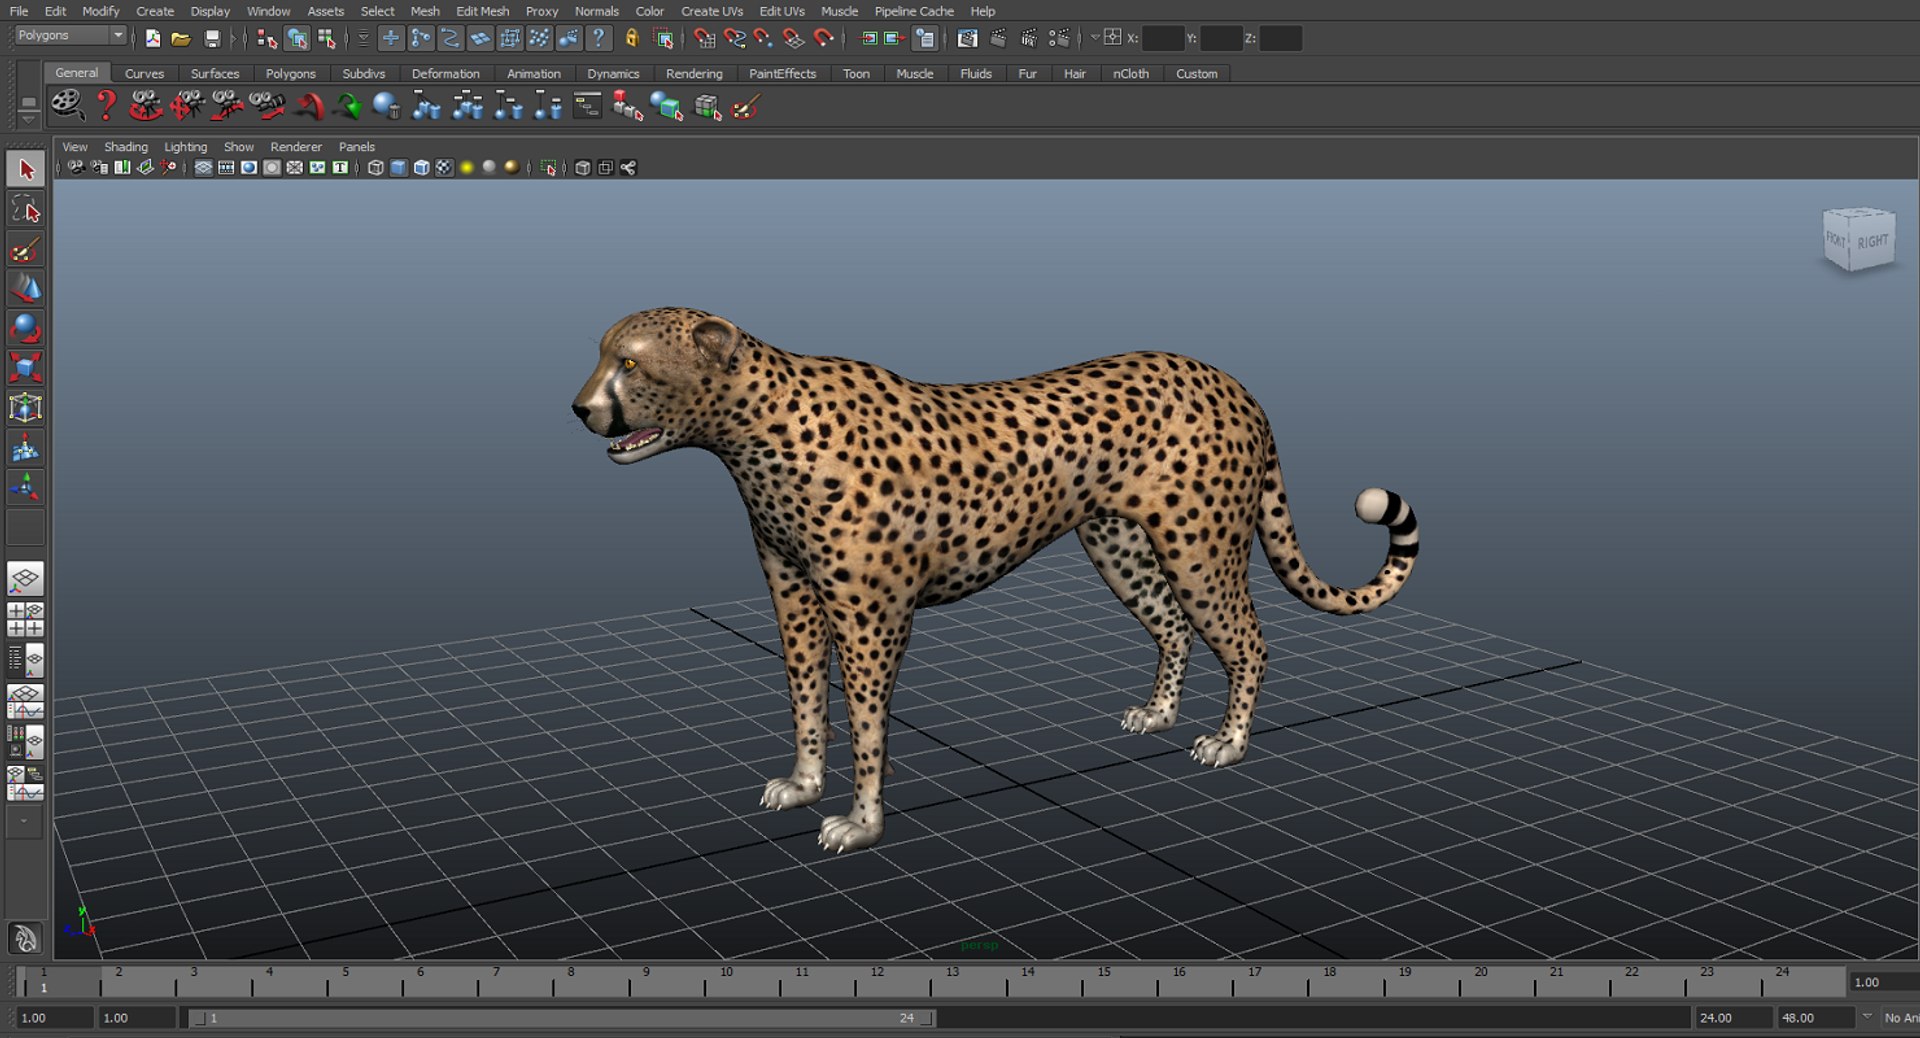Activate the Move tool
The width and height of the screenshot is (1920, 1038).
coord(26,289)
